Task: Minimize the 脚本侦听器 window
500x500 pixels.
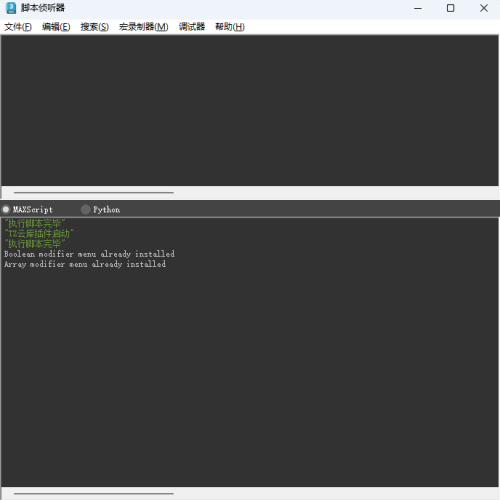Action: click(418, 8)
